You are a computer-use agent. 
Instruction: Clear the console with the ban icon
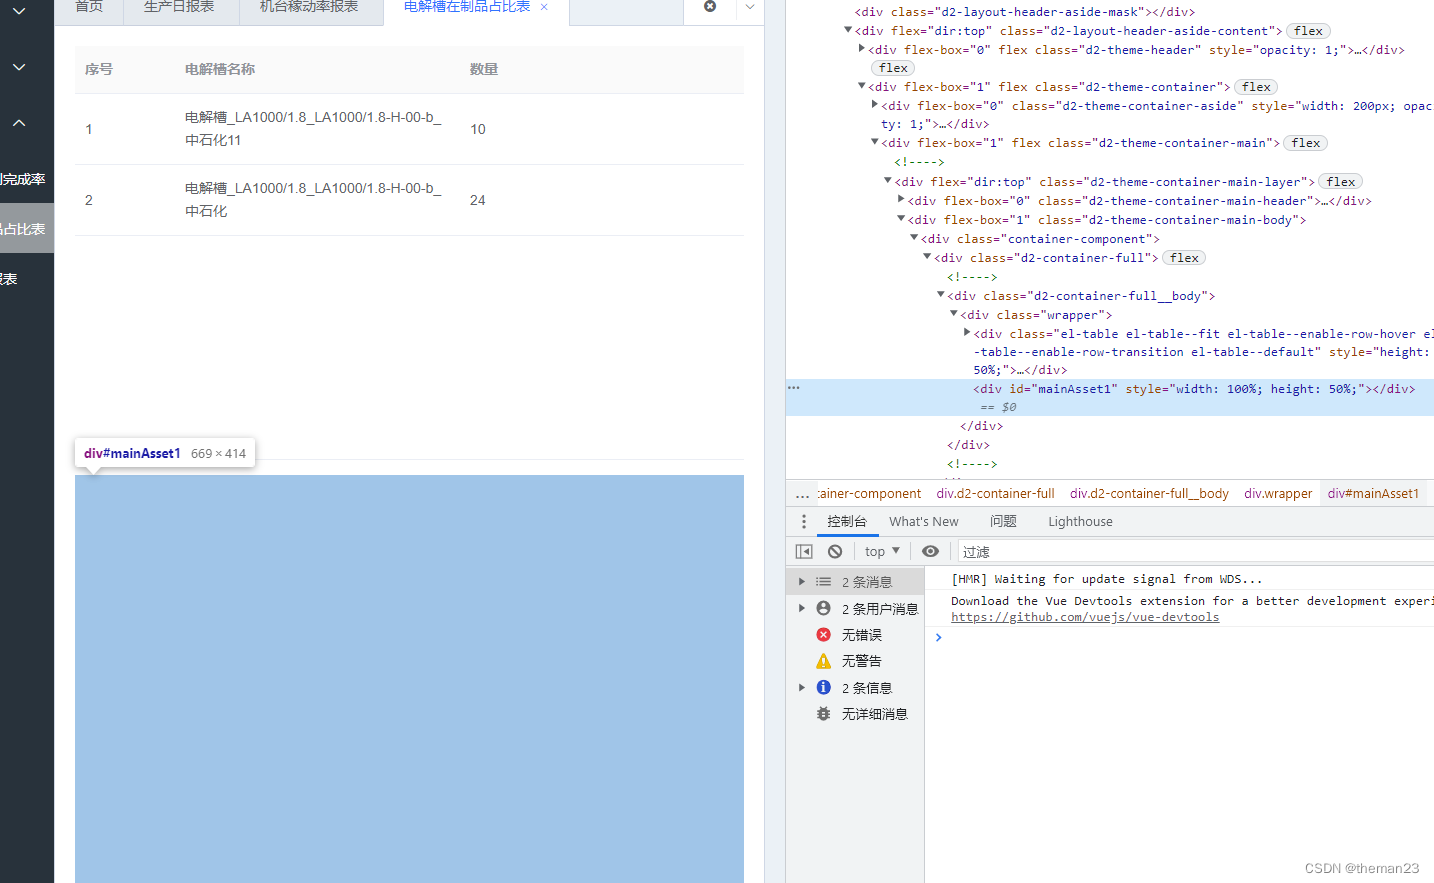(x=835, y=551)
